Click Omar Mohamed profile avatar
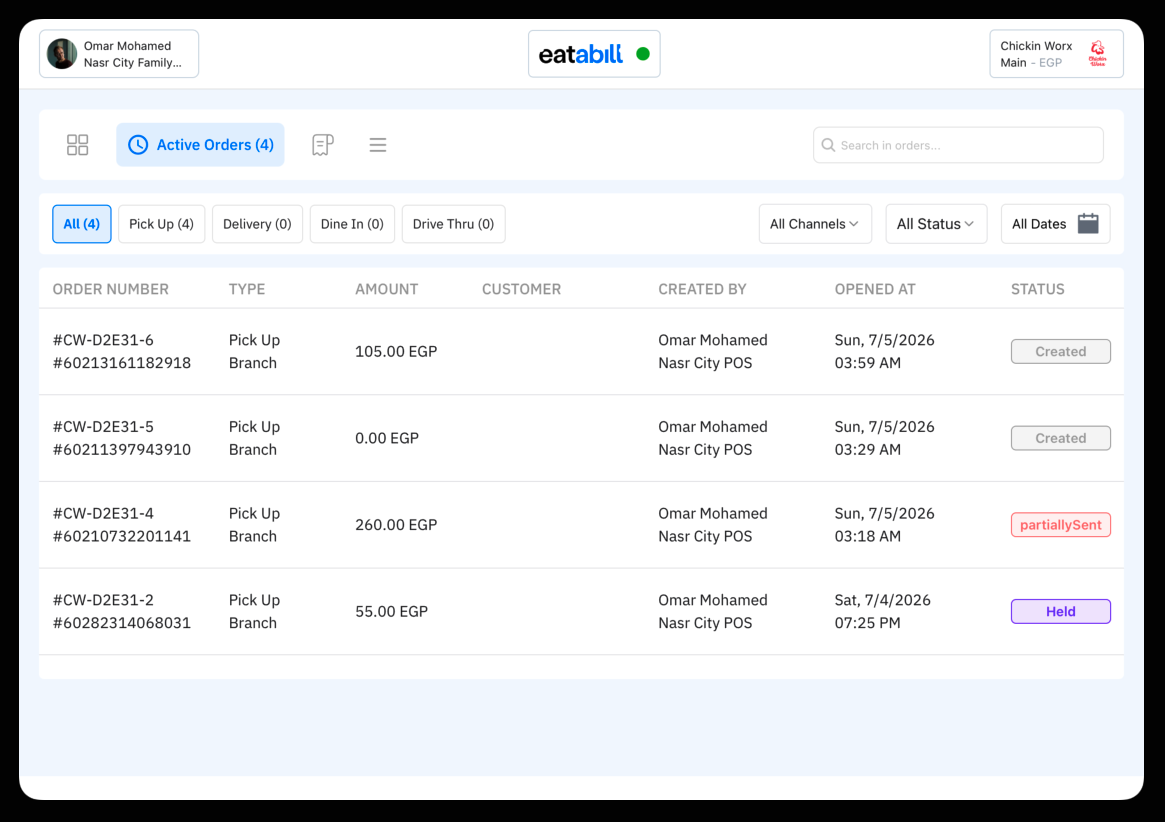The height and width of the screenshot is (822, 1165). [62, 54]
